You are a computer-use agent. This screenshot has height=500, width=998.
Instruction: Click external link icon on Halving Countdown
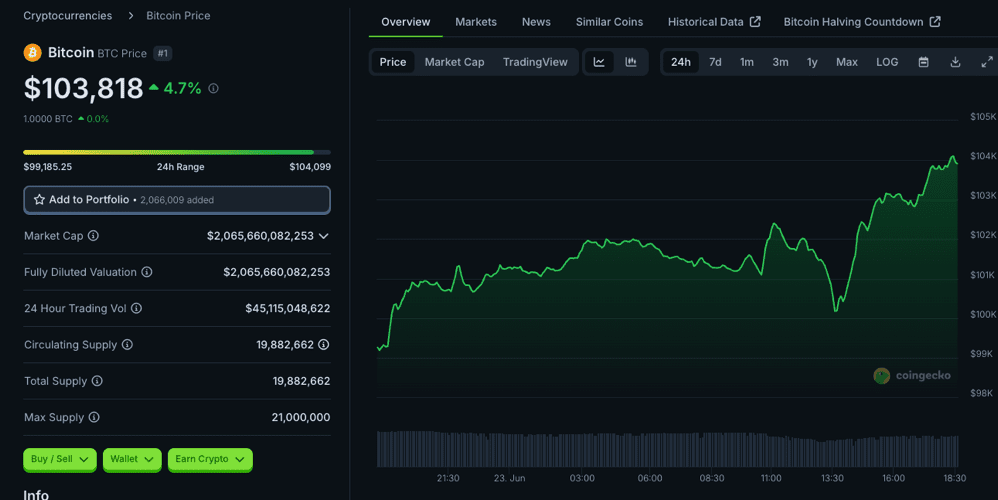935,22
